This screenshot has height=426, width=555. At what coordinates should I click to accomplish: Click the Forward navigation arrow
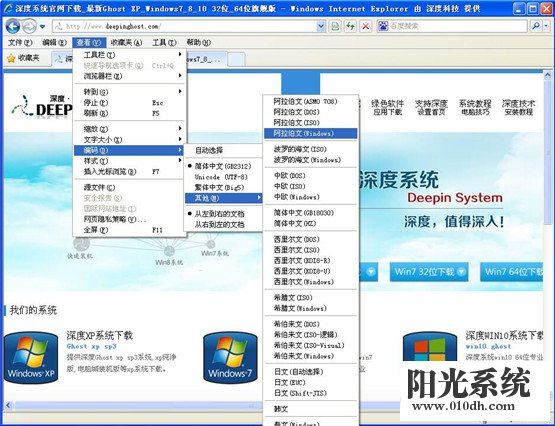click(29, 26)
